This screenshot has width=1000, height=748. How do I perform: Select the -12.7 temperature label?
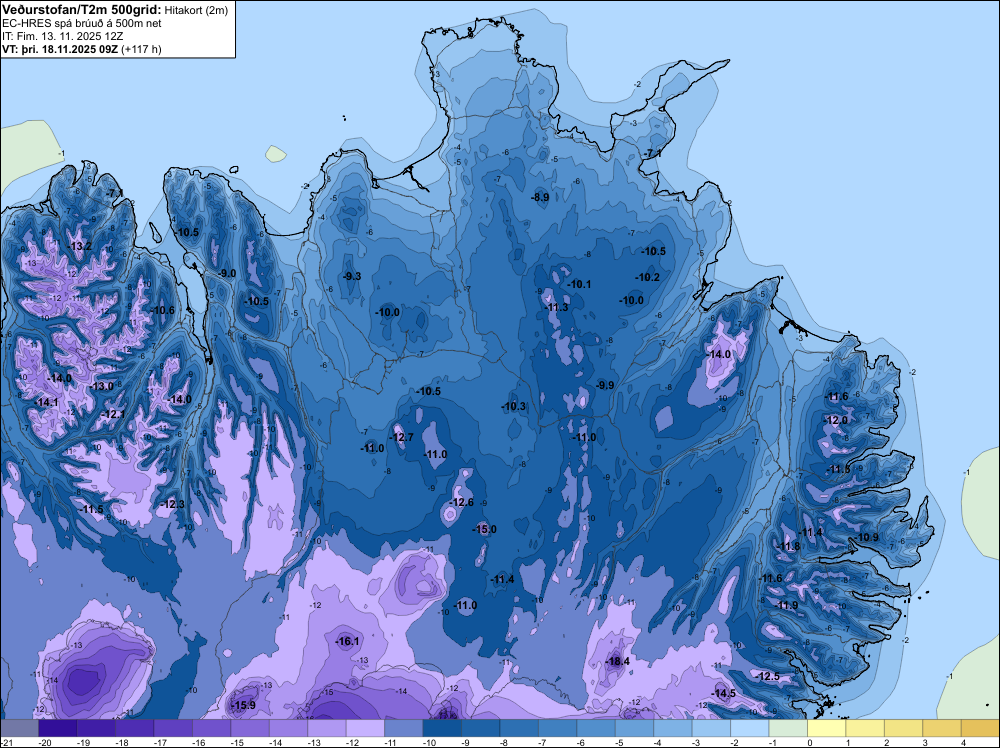pos(402,437)
